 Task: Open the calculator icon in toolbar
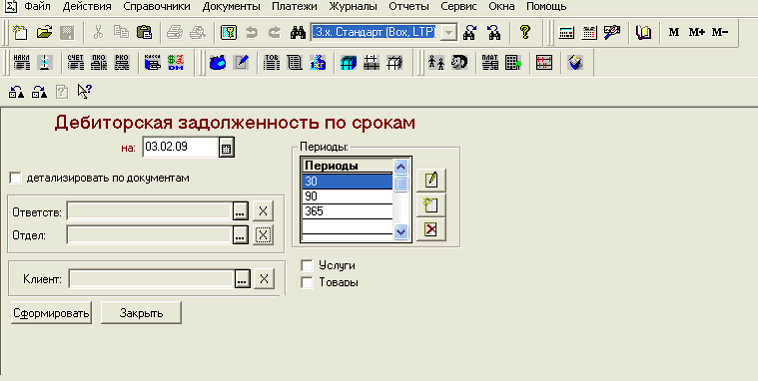click(x=566, y=33)
